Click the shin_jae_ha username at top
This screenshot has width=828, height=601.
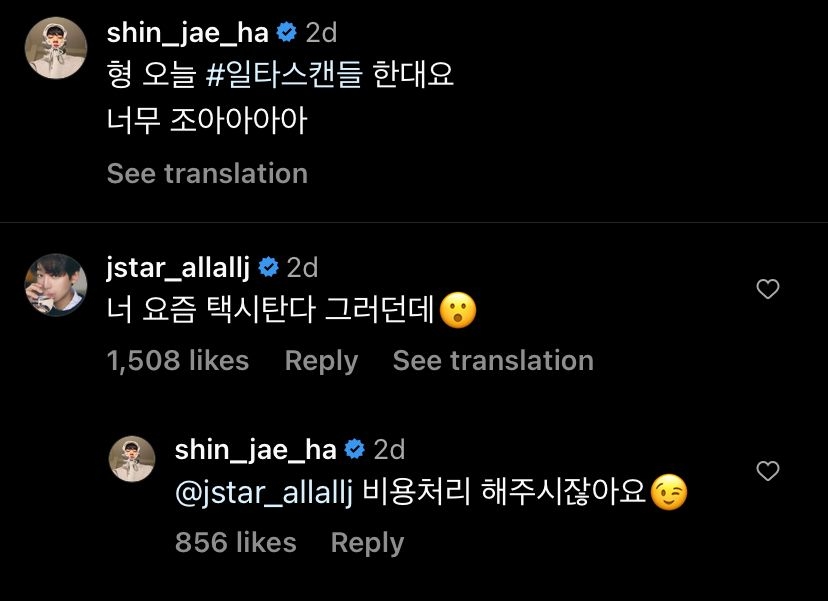click(187, 33)
